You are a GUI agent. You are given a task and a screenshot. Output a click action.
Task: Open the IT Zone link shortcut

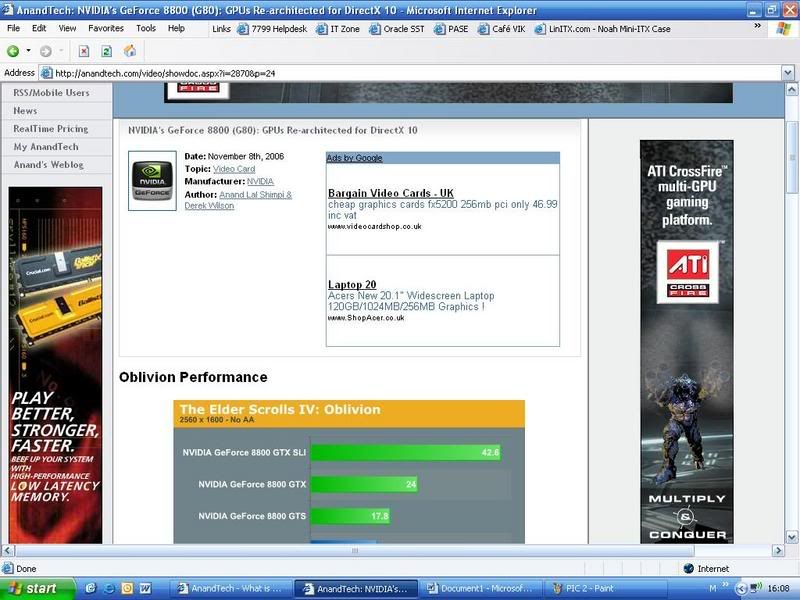pyautogui.click(x=338, y=29)
